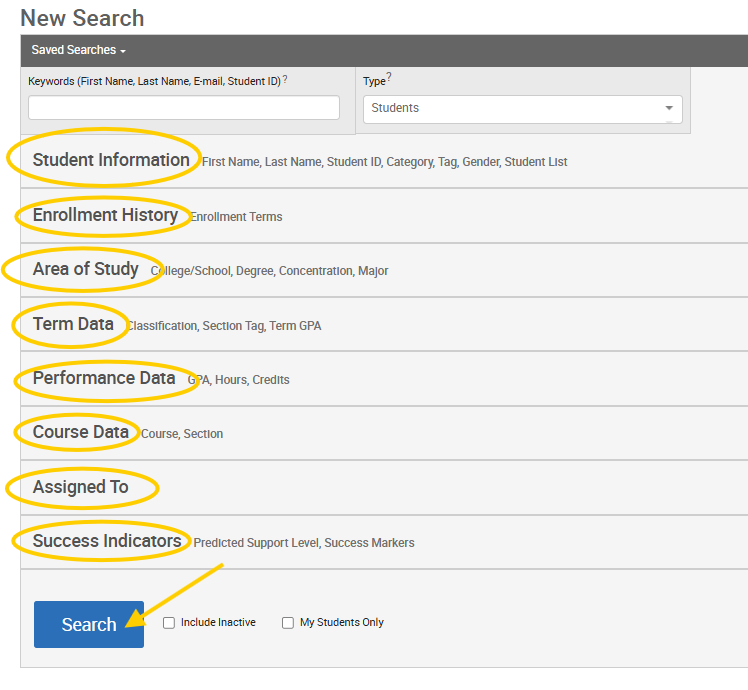This screenshot has width=748, height=690.
Task: Click the blue Search button
Action: tap(89, 624)
